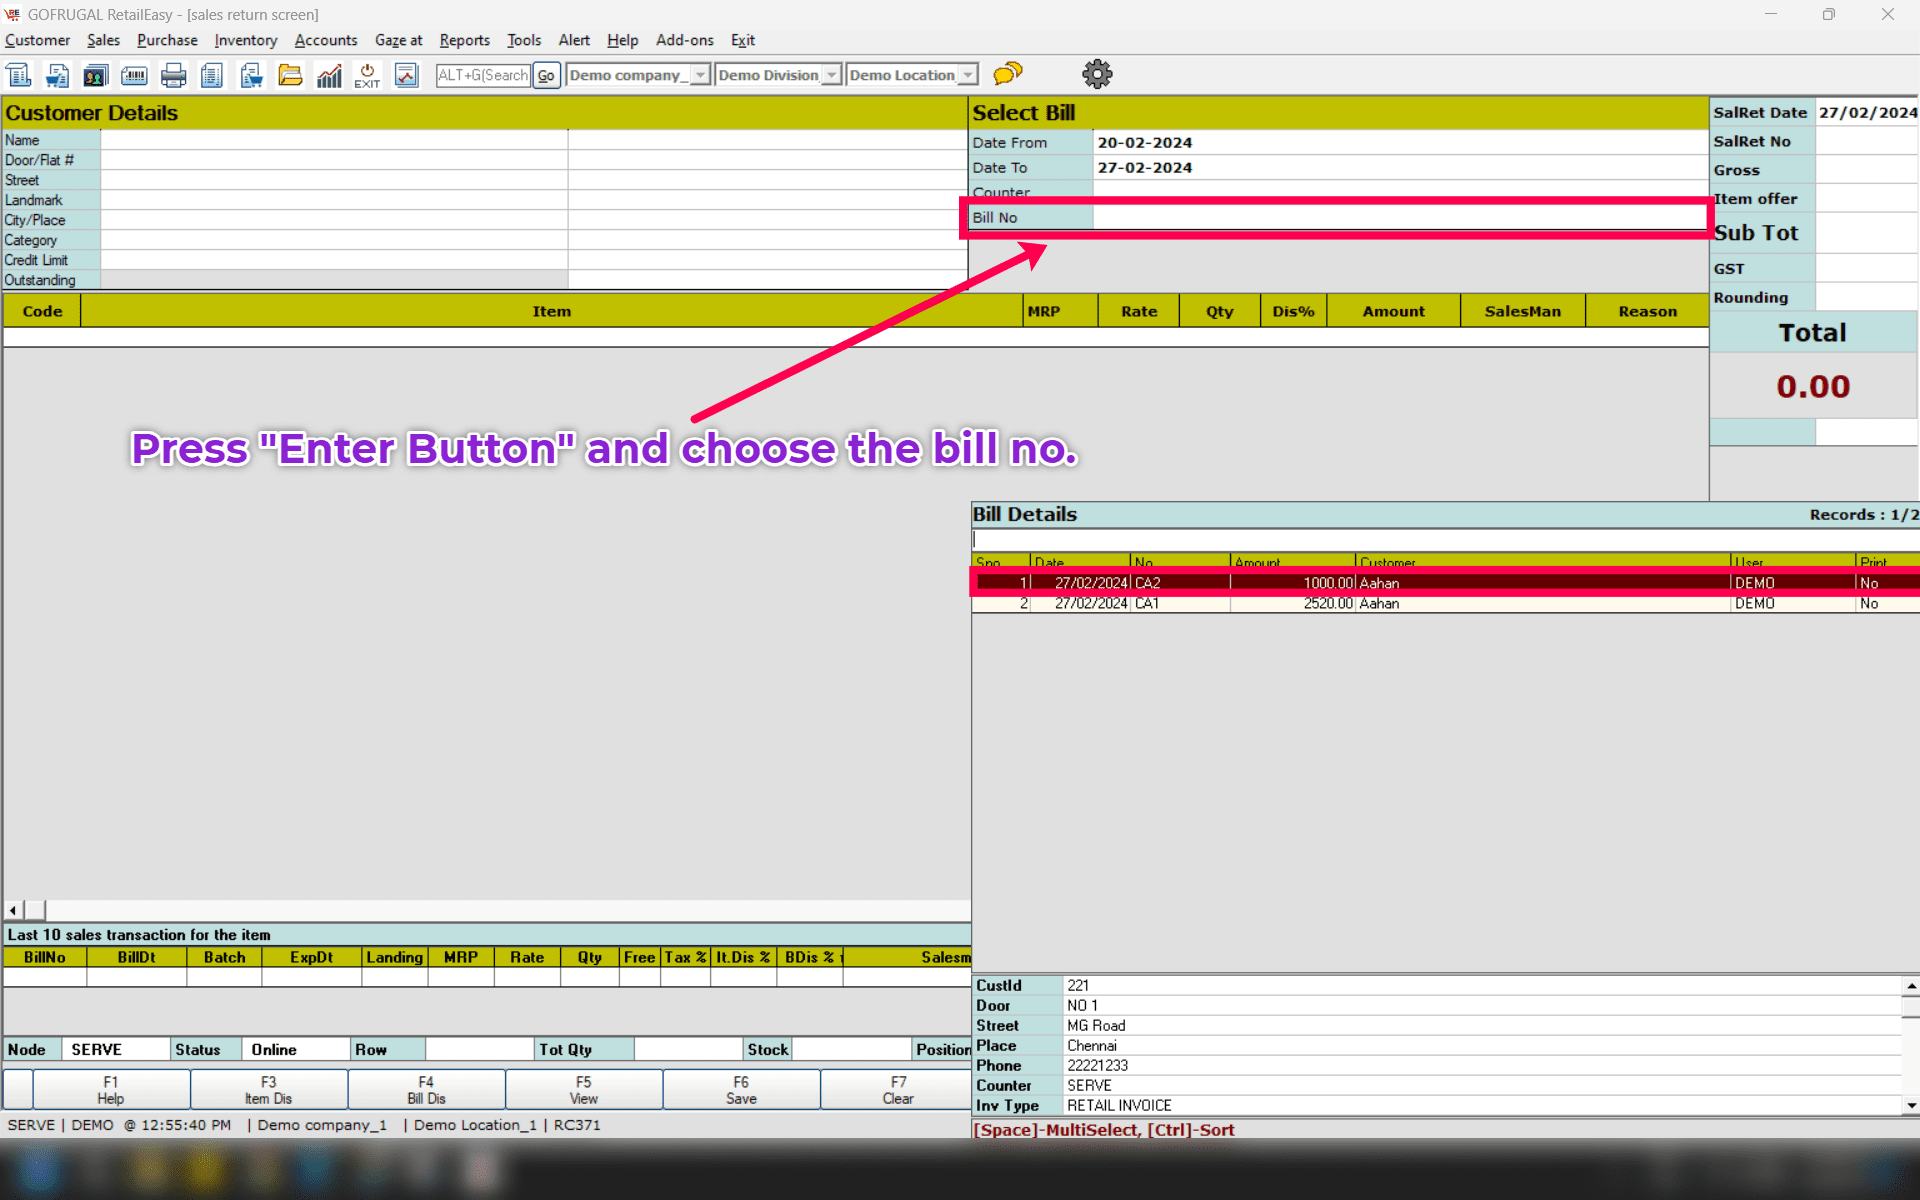Viewport: 1920px width, 1200px height.
Task: Click the customer photo toolbar icon
Action: point(95,75)
